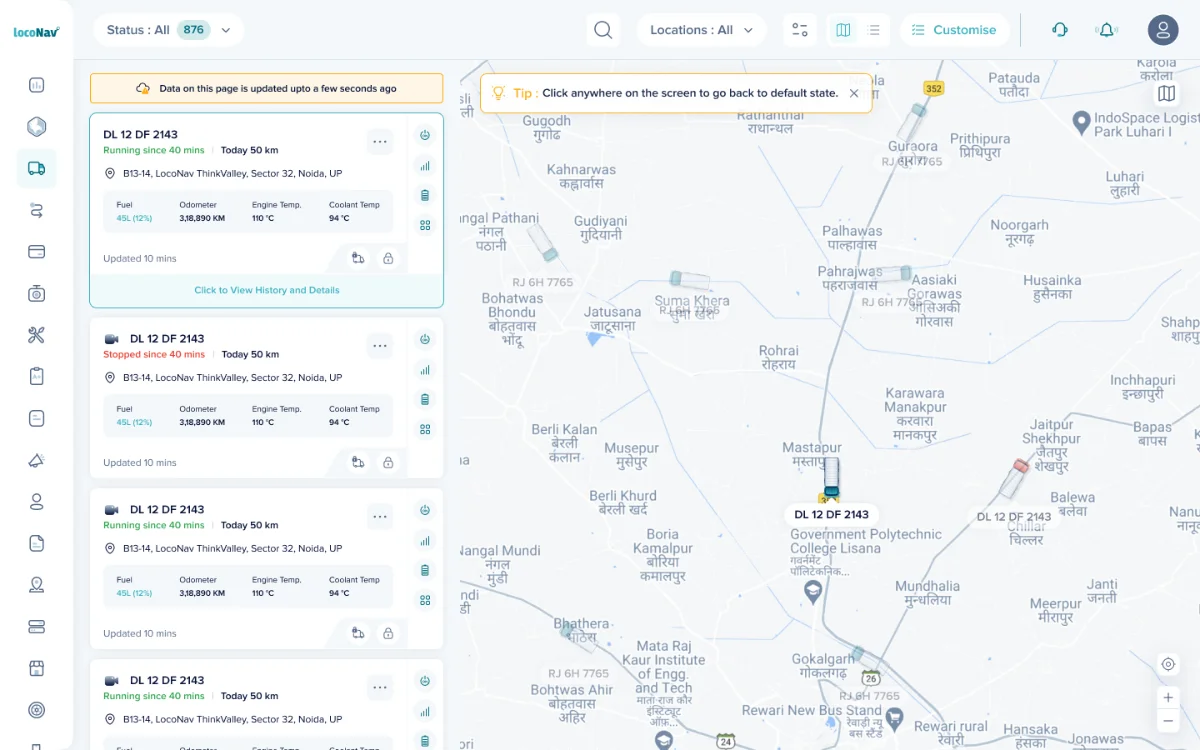
Task: Open the truck vehicles icon in sidebar
Action: [37, 169]
